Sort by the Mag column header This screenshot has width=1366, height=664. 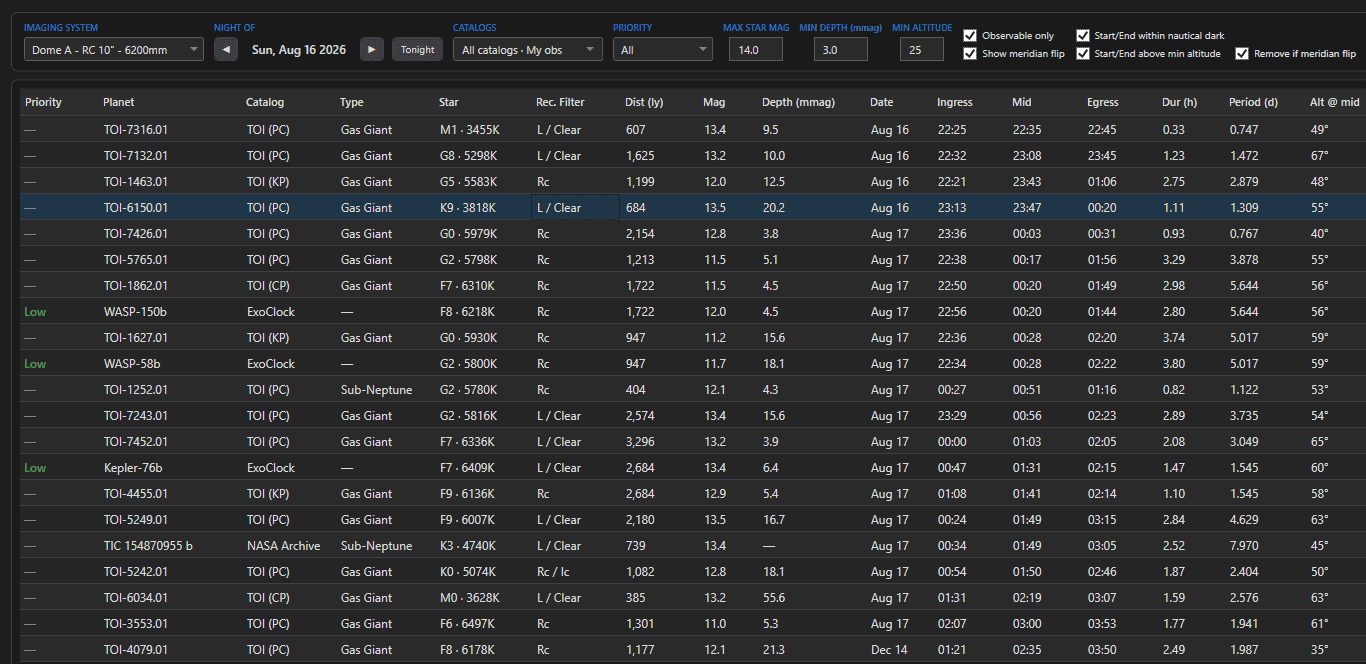click(x=714, y=102)
